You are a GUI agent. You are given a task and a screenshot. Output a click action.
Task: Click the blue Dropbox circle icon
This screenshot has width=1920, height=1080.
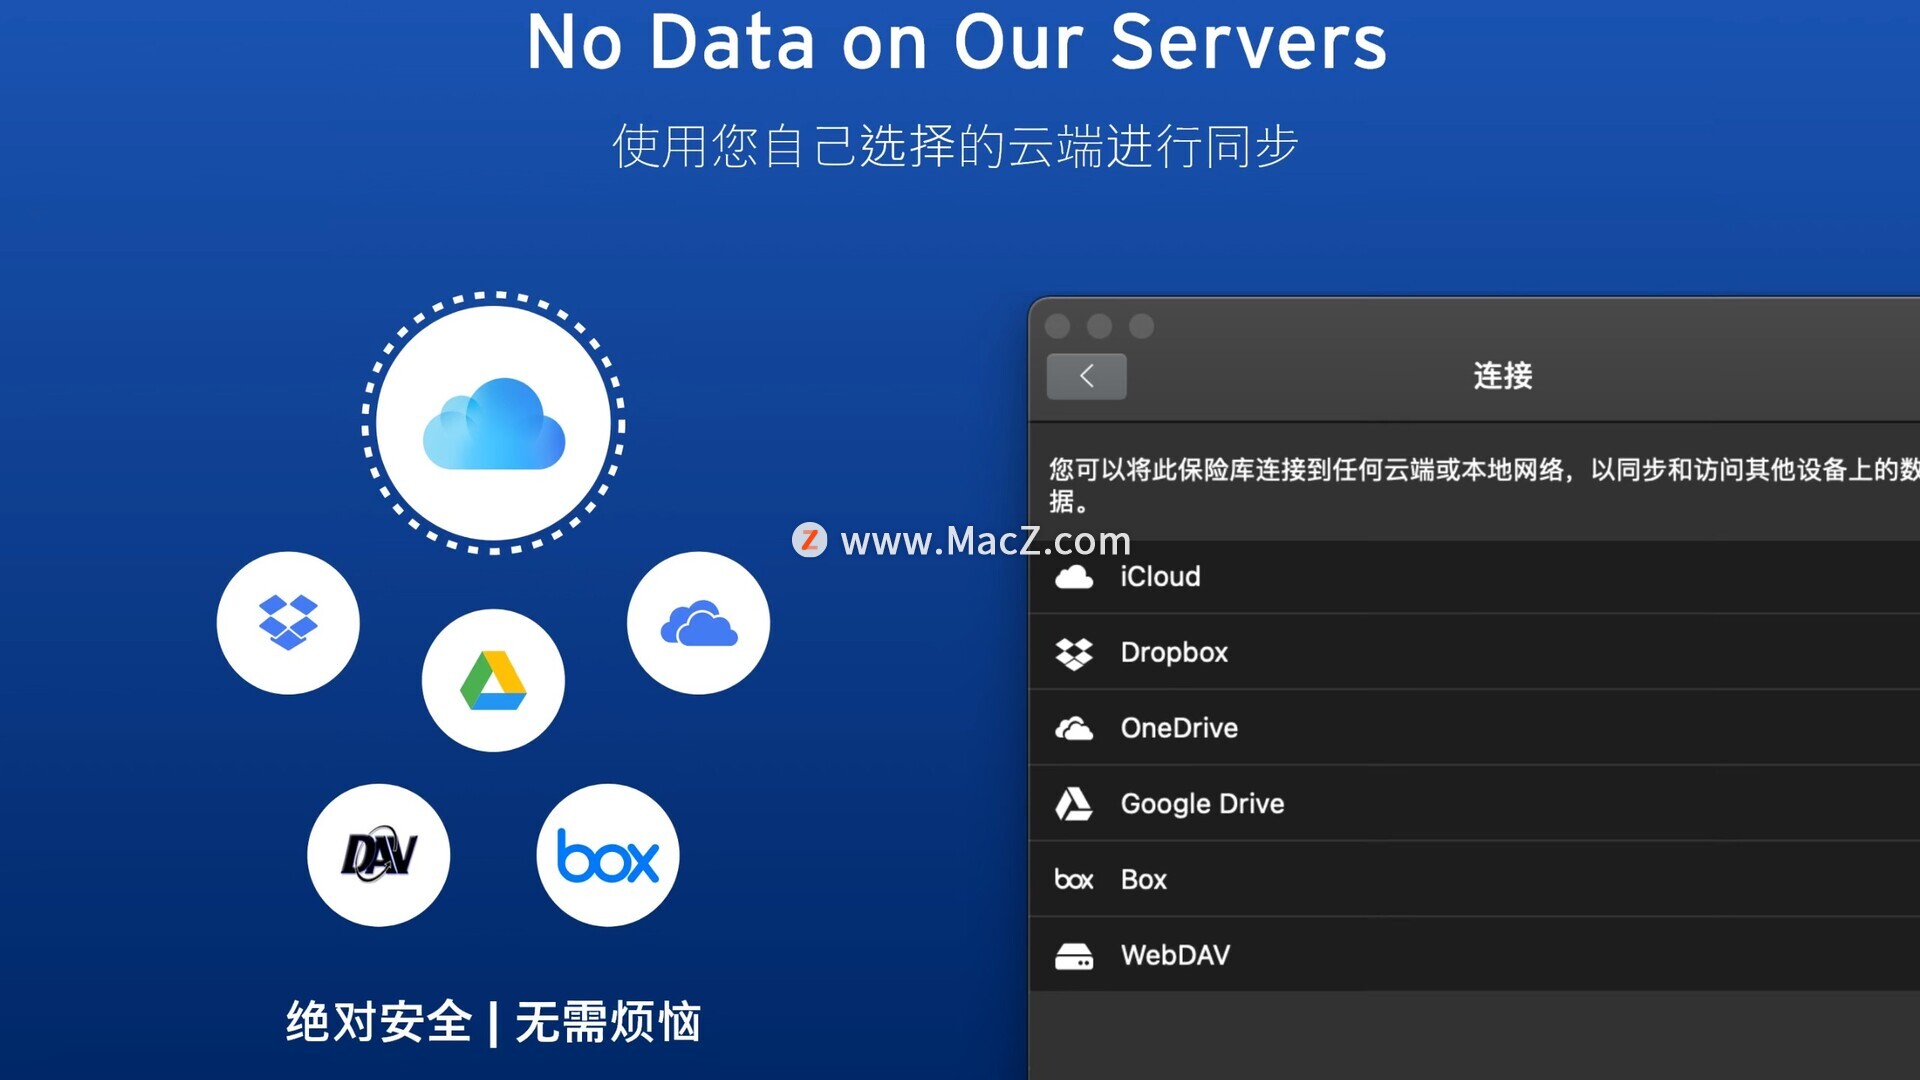tap(288, 623)
